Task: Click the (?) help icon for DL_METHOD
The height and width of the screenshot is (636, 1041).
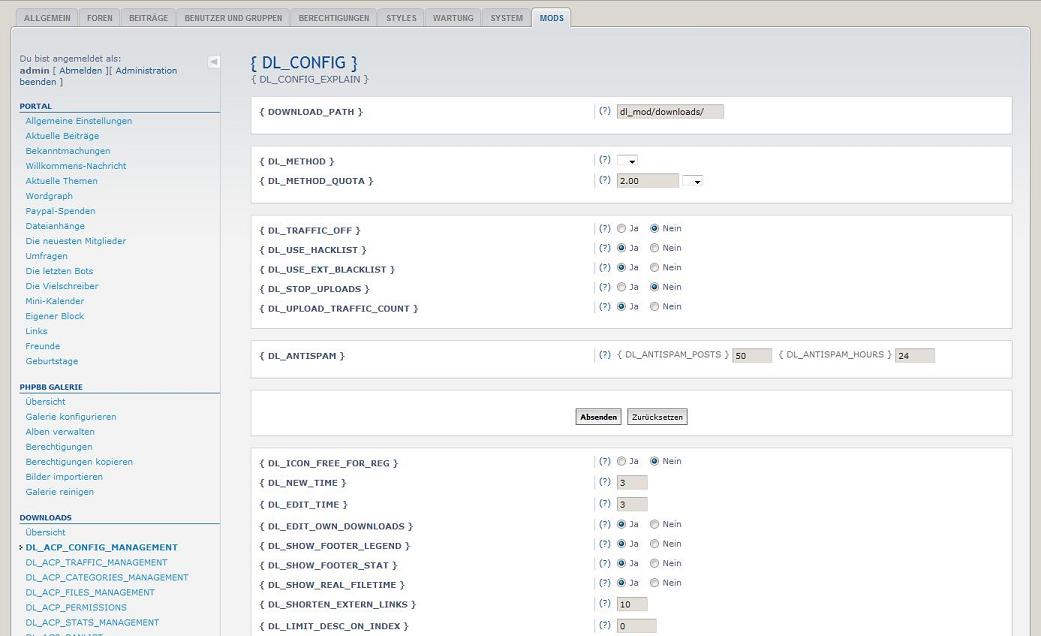Action: 604,160
